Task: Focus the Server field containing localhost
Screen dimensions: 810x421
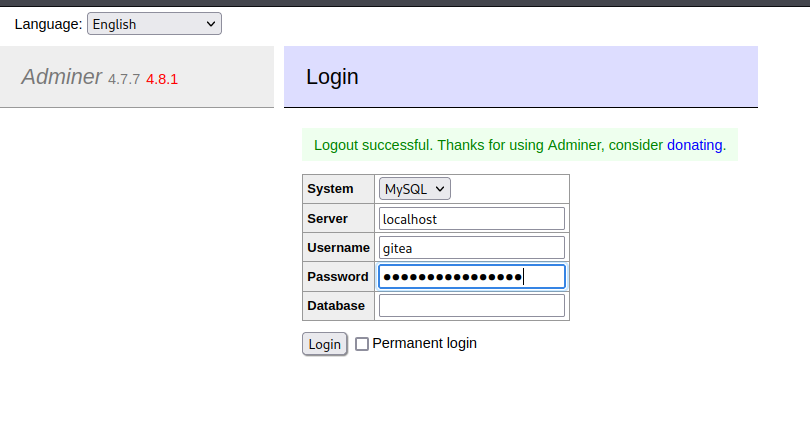Action: point(471,219)
